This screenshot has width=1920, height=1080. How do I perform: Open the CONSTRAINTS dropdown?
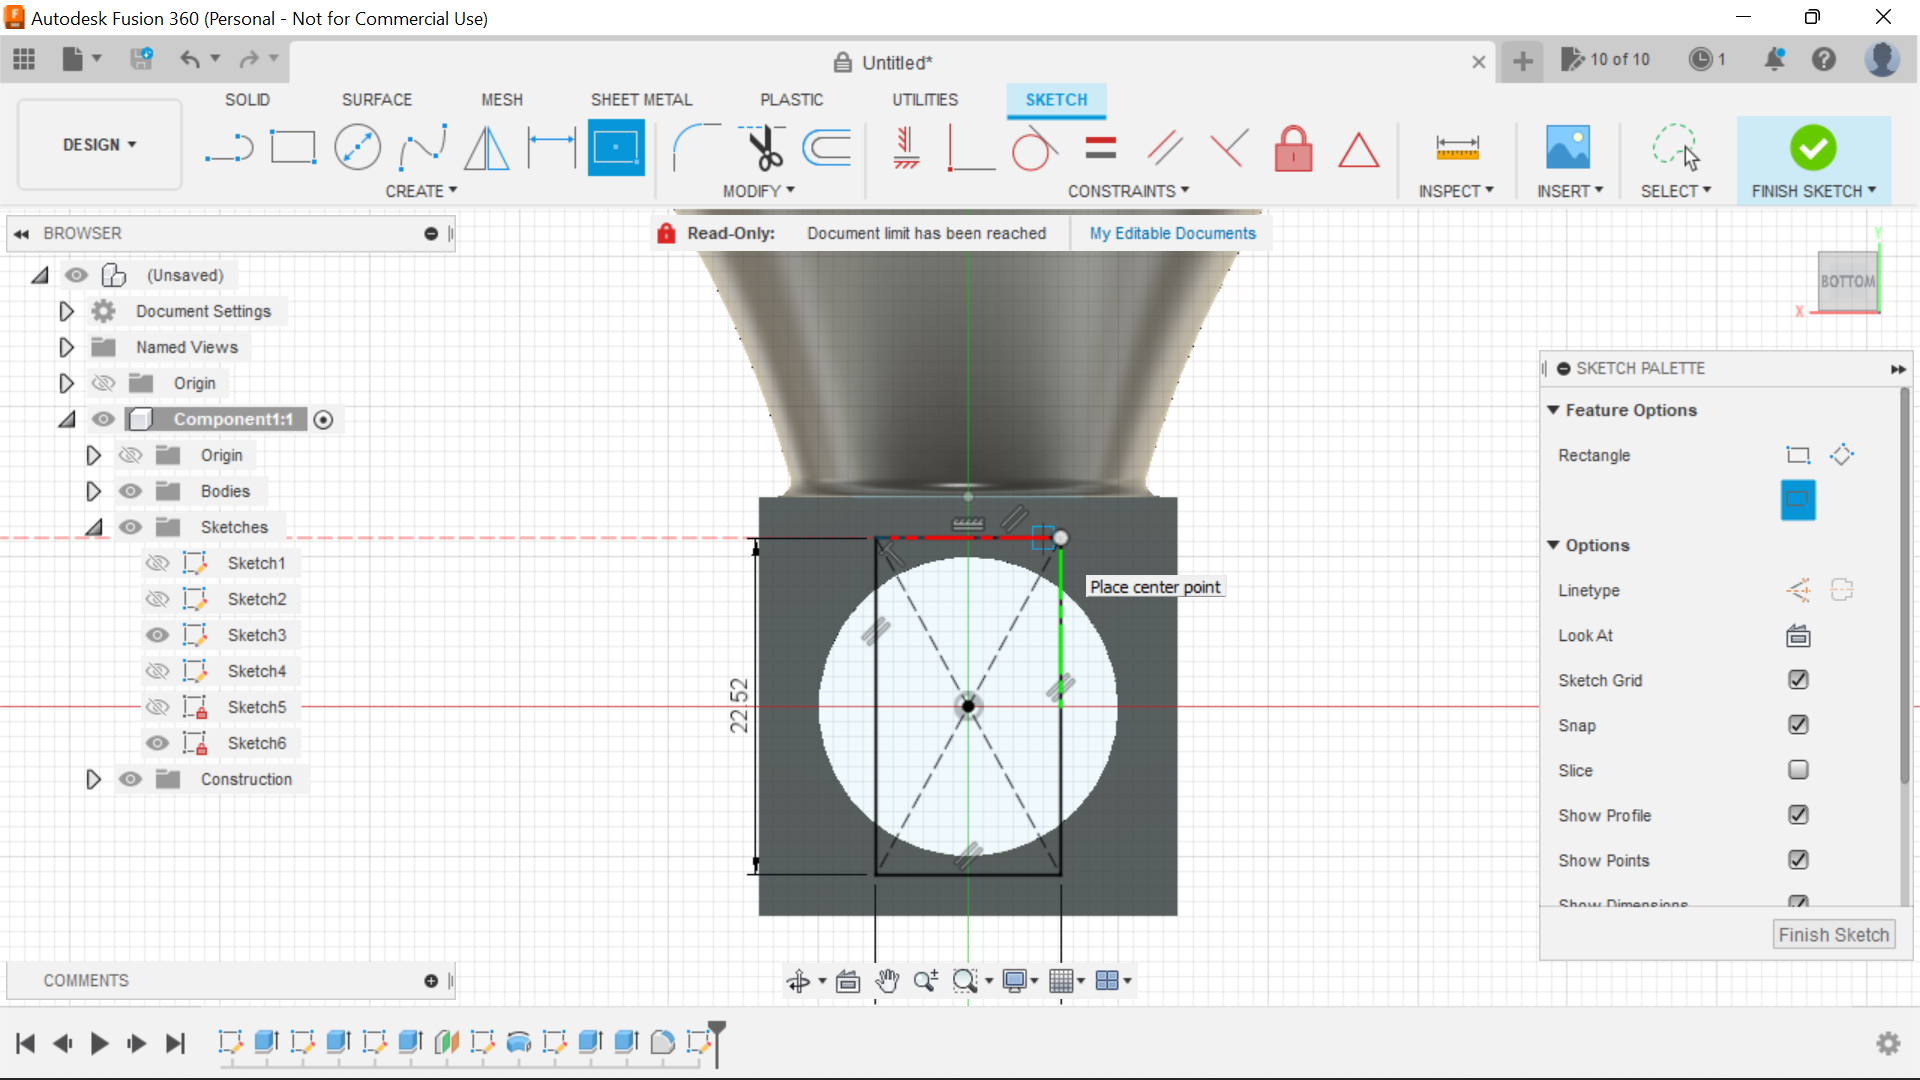coord(1128,190)
